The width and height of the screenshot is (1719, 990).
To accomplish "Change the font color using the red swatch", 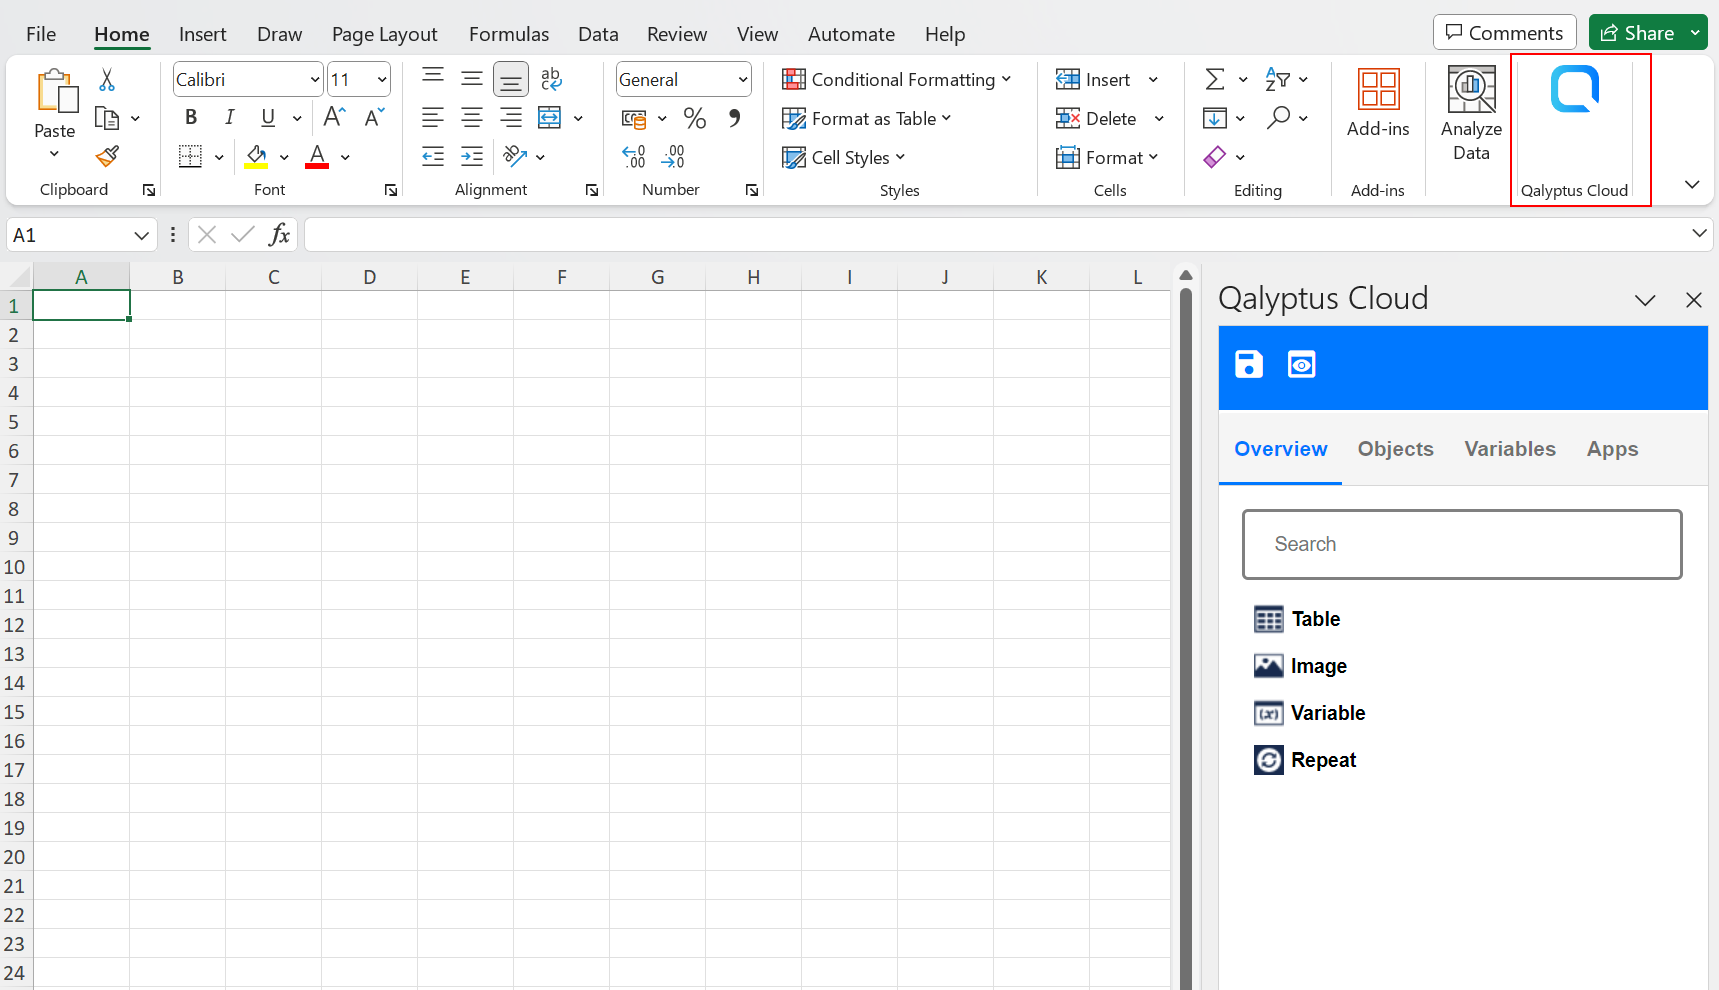I will pos(316,157).
